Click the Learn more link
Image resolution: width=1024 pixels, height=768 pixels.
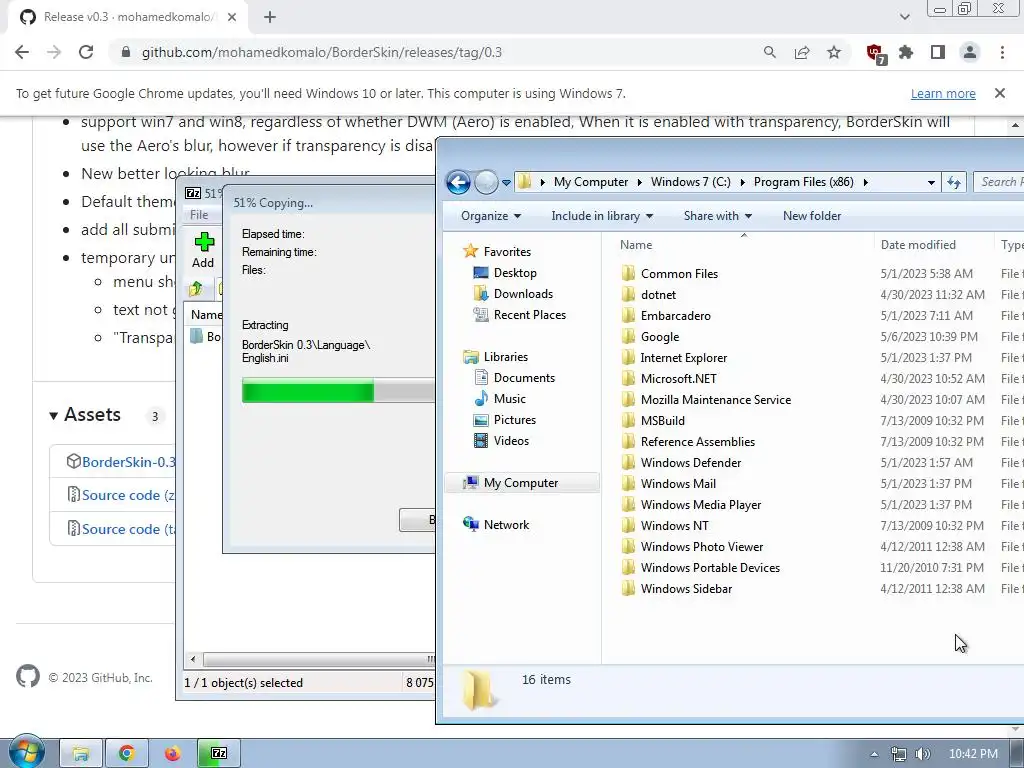943,93
